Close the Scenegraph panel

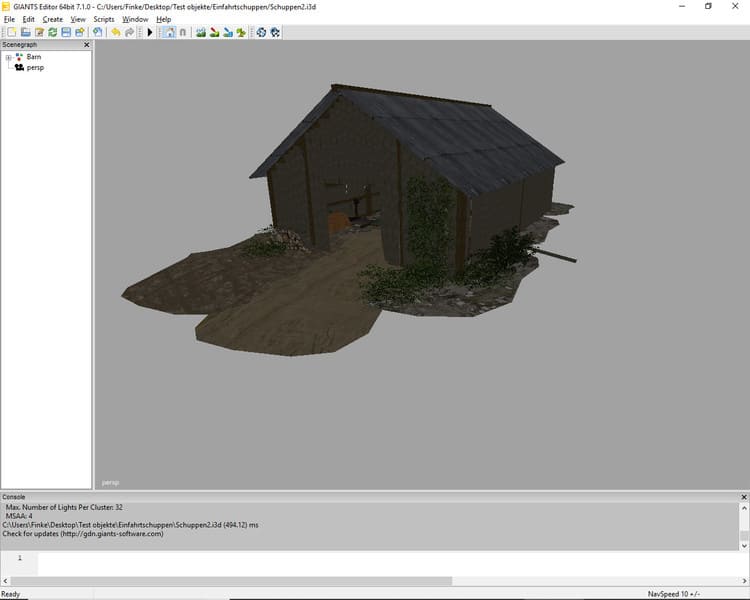86,45
